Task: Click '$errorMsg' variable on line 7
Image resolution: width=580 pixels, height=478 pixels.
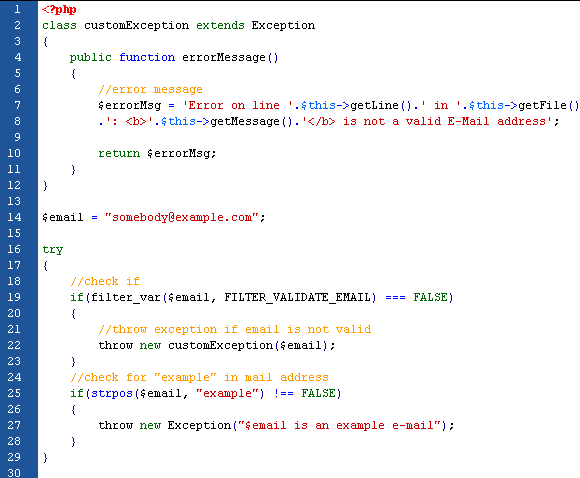Action: tap(129, 105)
